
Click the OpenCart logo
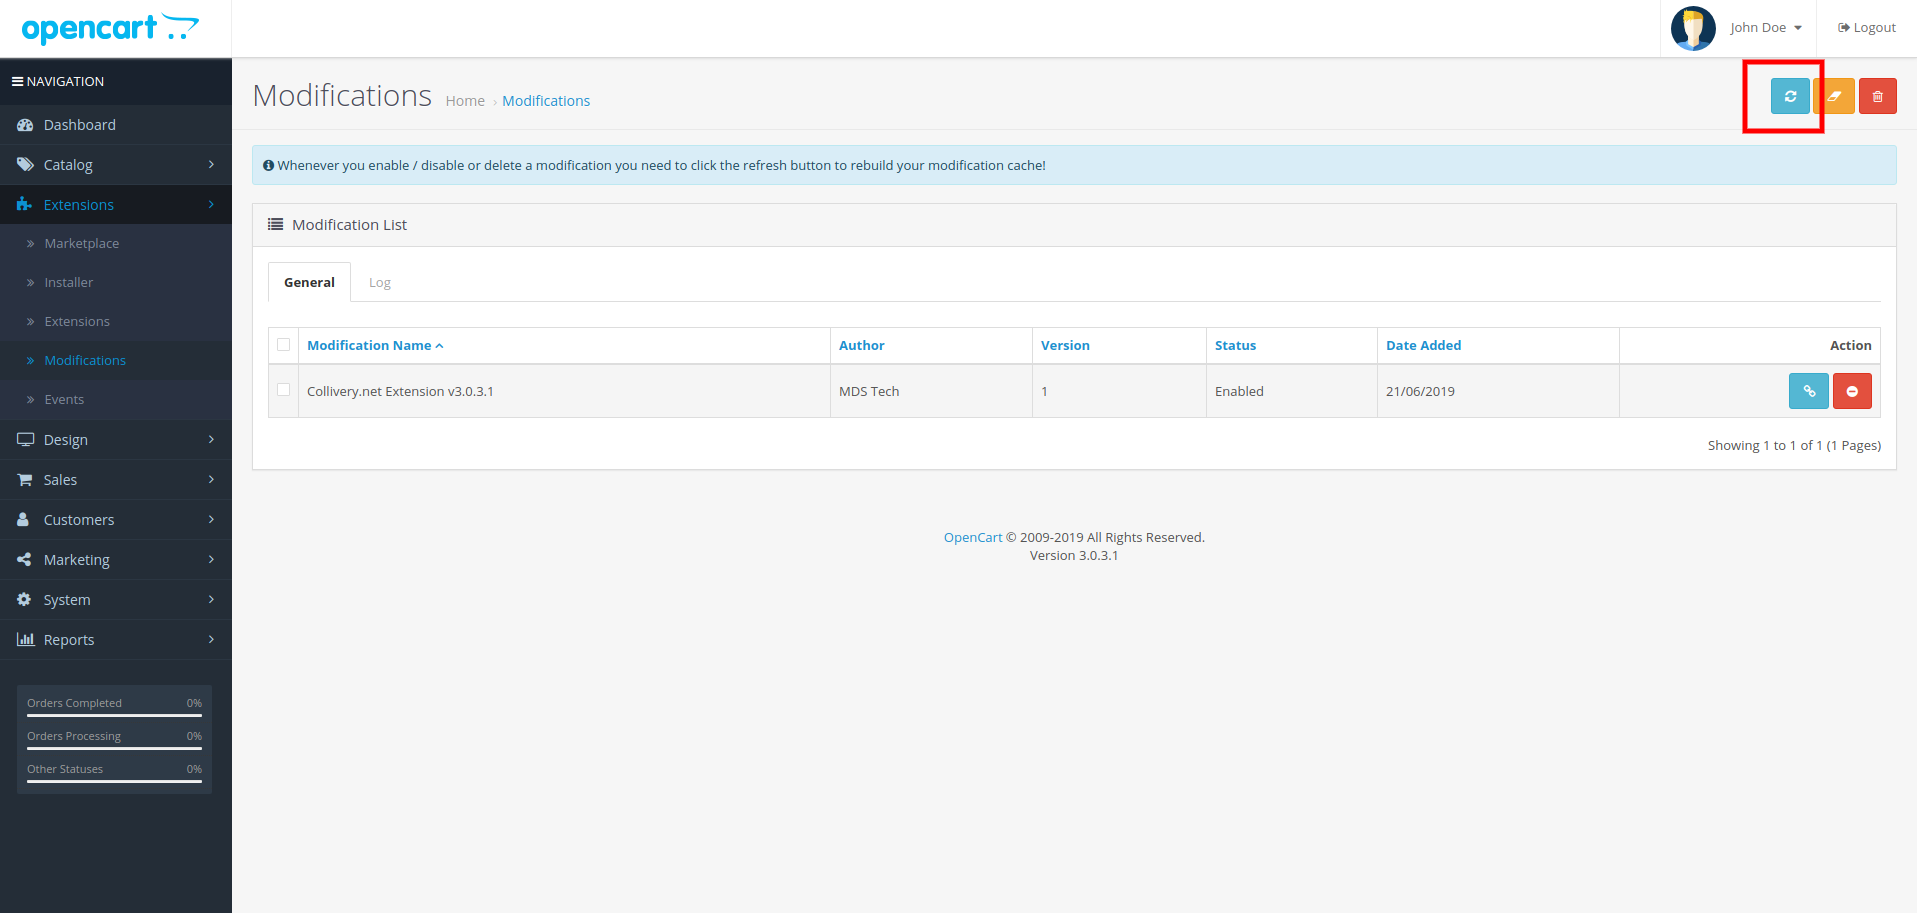110,28
